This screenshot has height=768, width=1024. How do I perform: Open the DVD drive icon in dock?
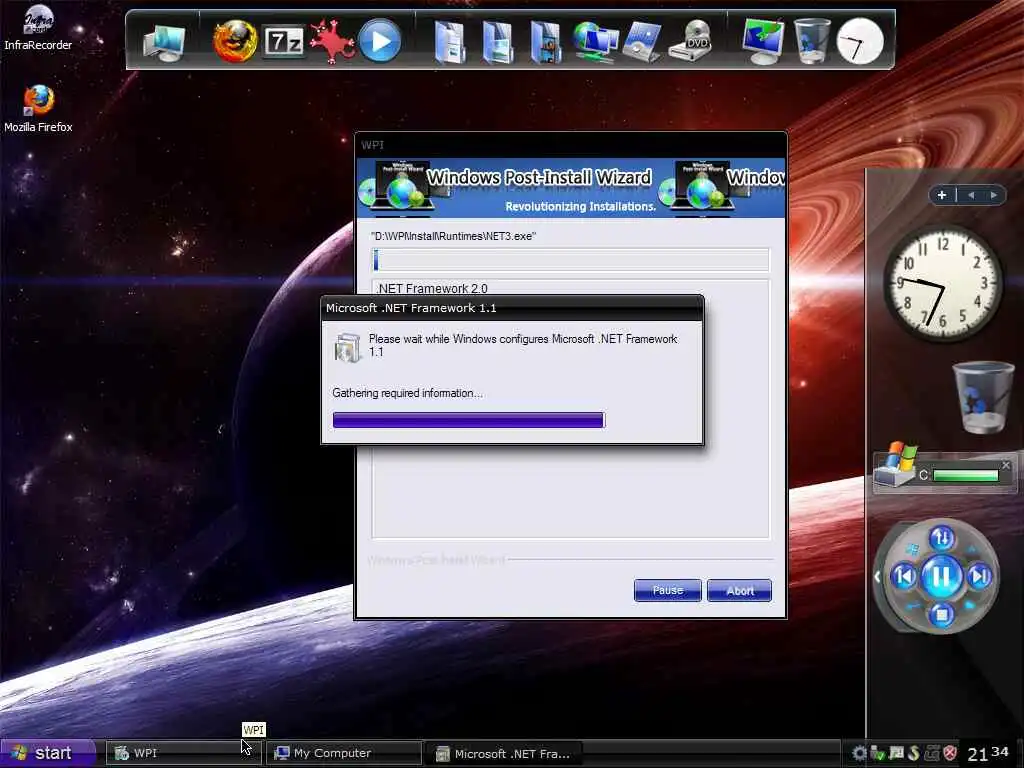(x=692, y=41)
